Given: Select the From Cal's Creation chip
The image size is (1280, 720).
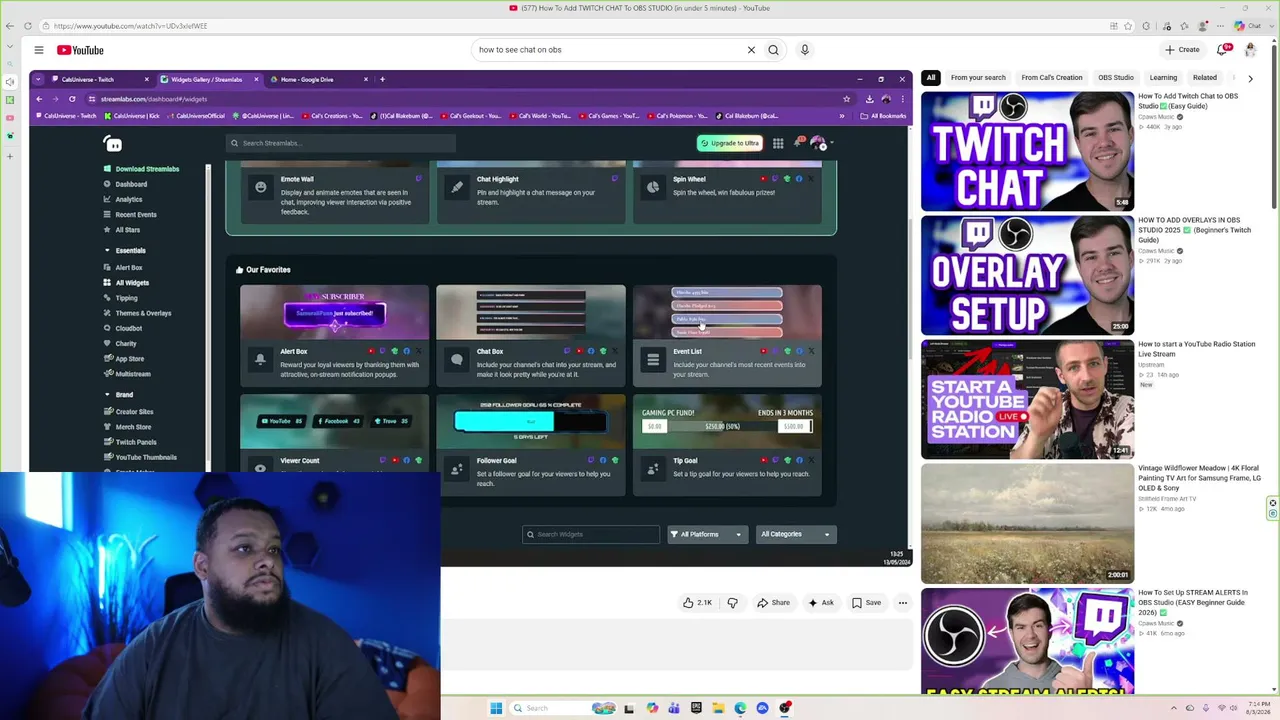Looking at the screenshot, I should [1052, 78].
